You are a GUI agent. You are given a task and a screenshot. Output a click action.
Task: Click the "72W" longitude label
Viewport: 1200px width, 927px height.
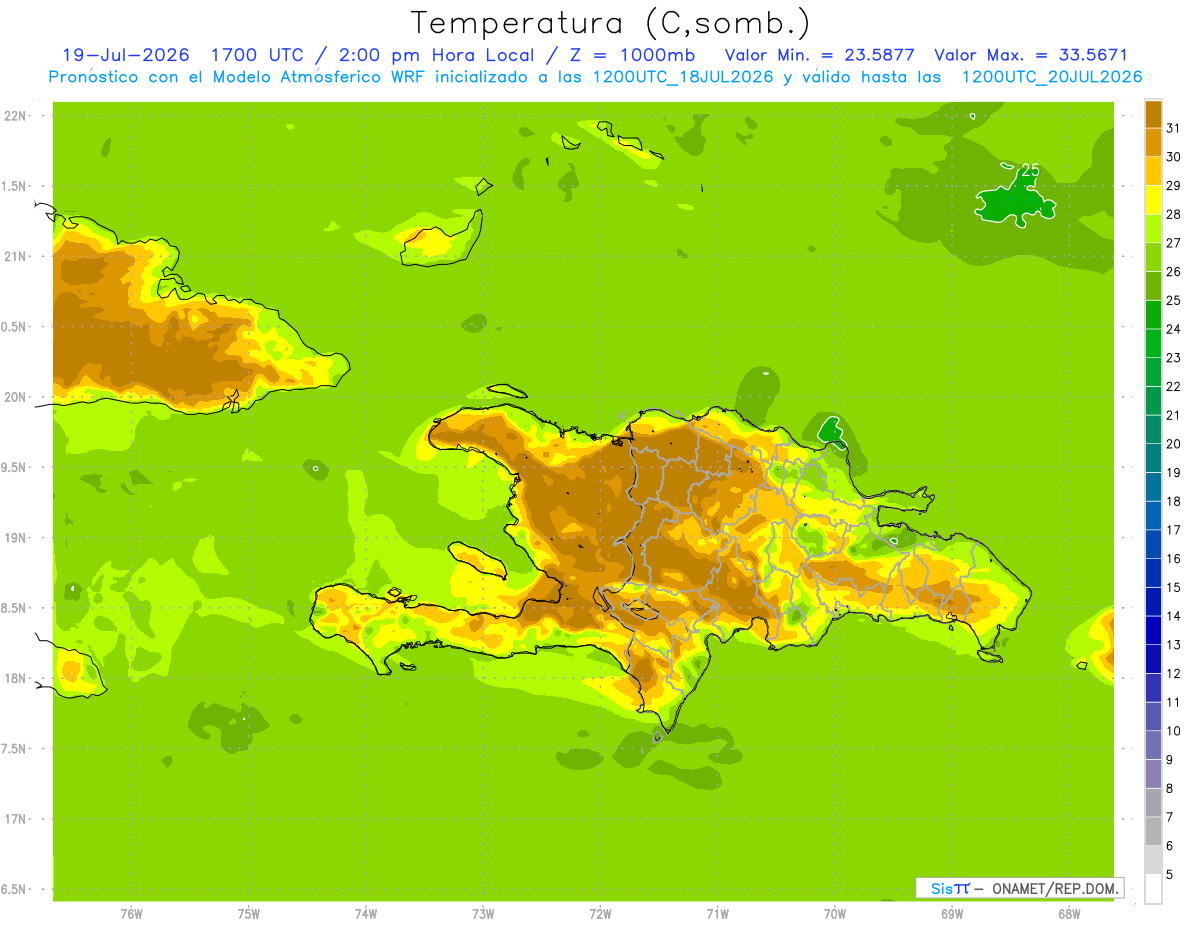[600, 914]
